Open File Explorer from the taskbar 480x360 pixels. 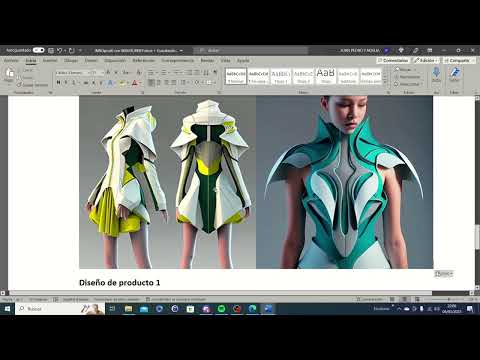(128, 309)
